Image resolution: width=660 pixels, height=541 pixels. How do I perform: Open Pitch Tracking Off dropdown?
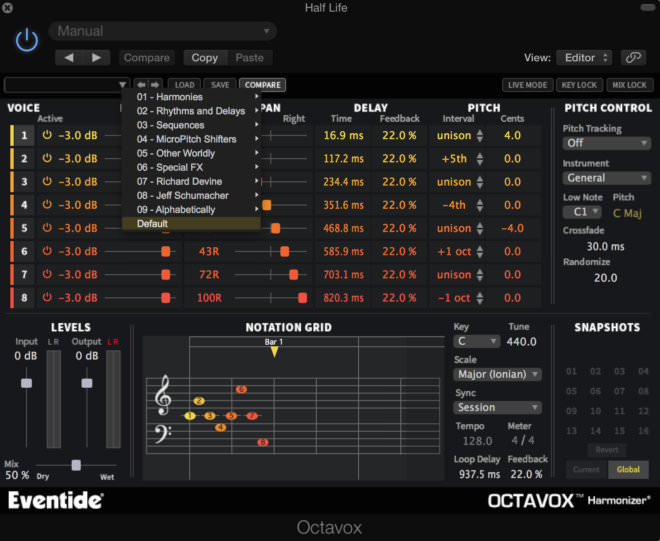tap(607, 143)
